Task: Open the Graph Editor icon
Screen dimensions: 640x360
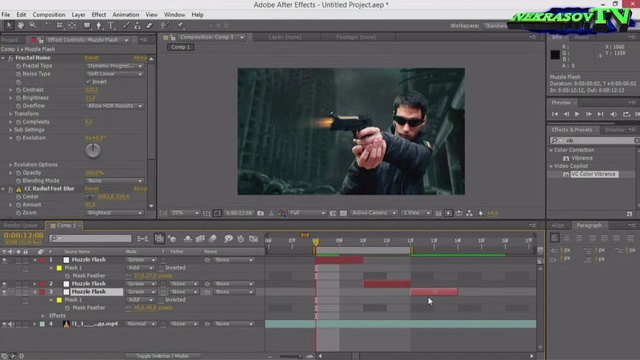Action: 253,239
